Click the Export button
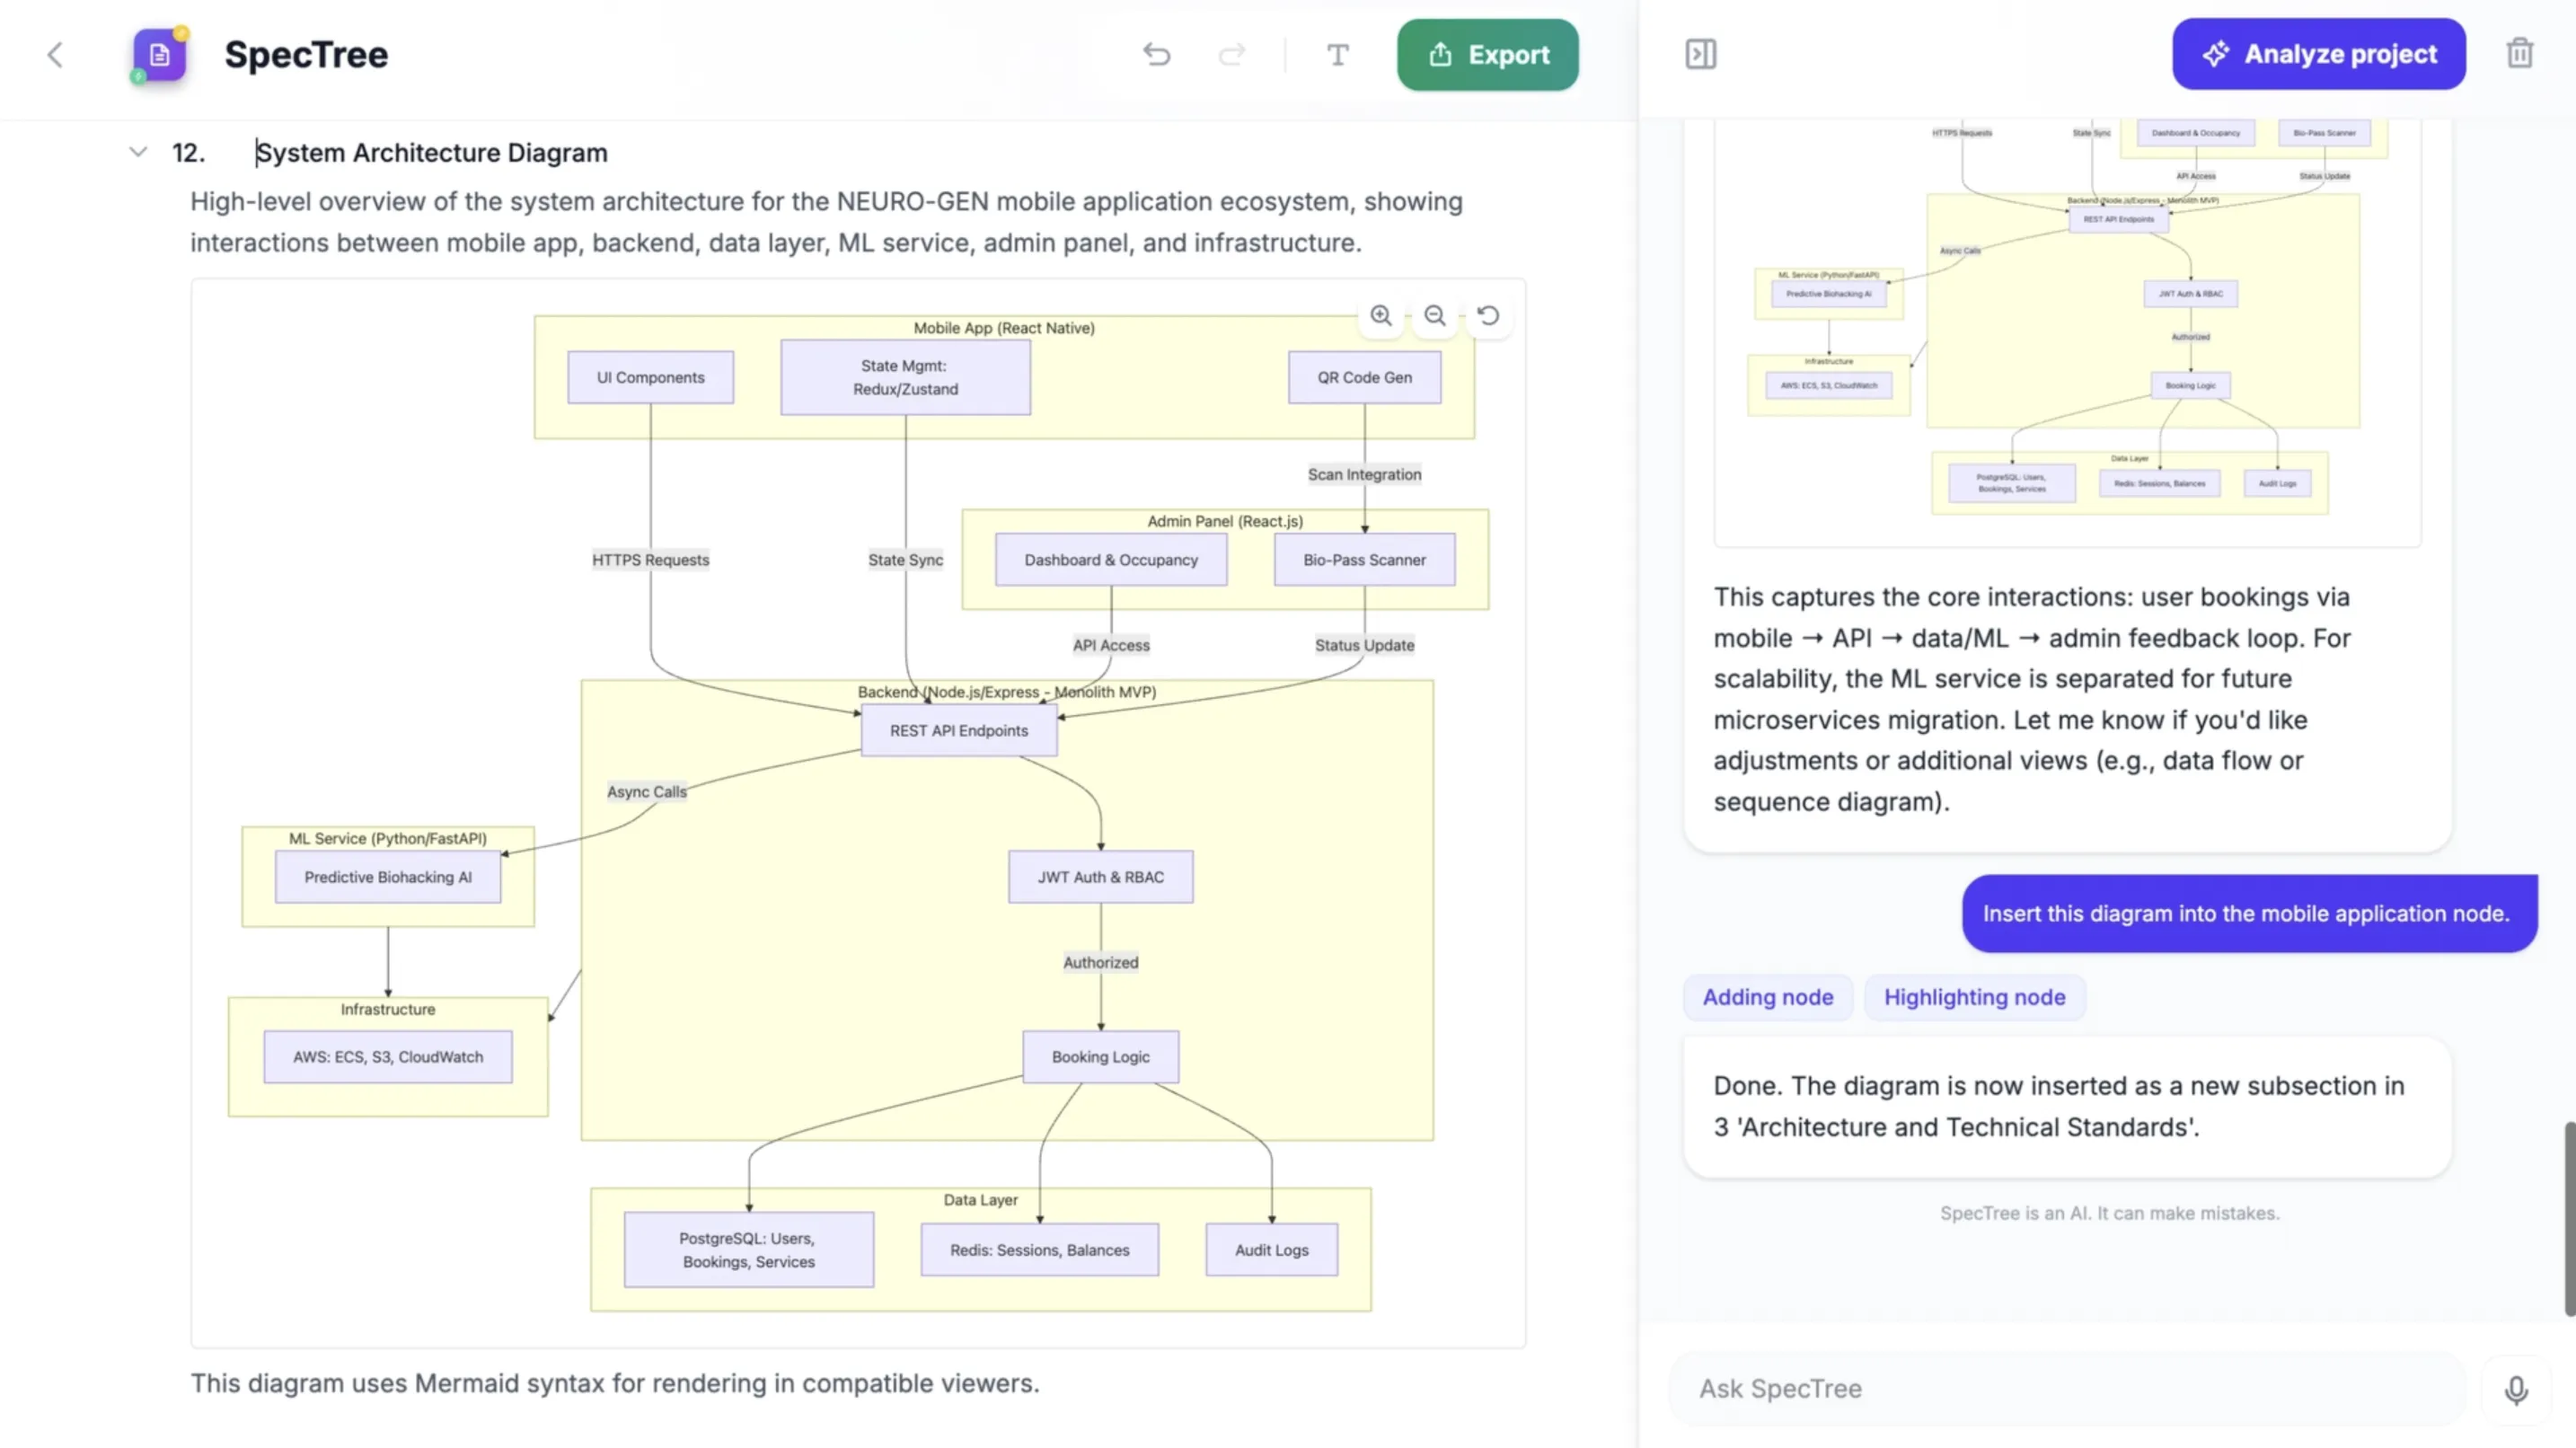The width and height of the screenshot is (2576, 1448). pyautogui.click(x=1487, y=54)
